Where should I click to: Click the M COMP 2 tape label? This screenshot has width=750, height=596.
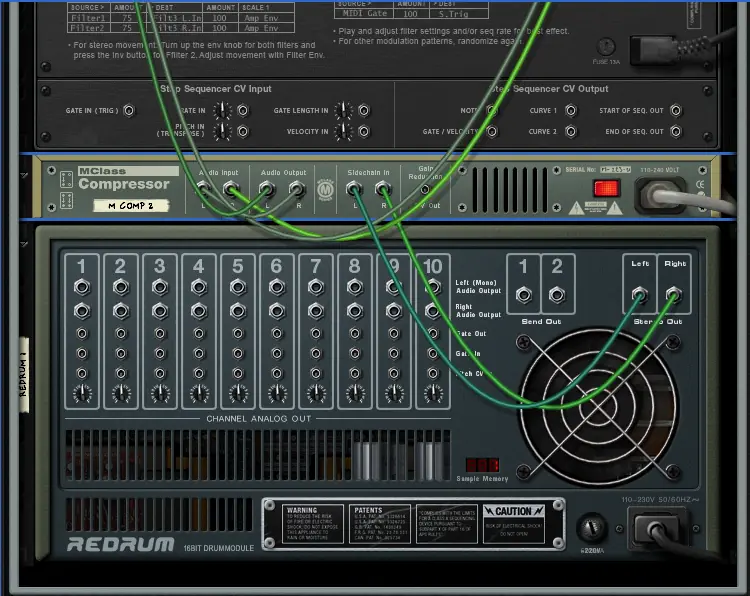click(x=131, y=205)
